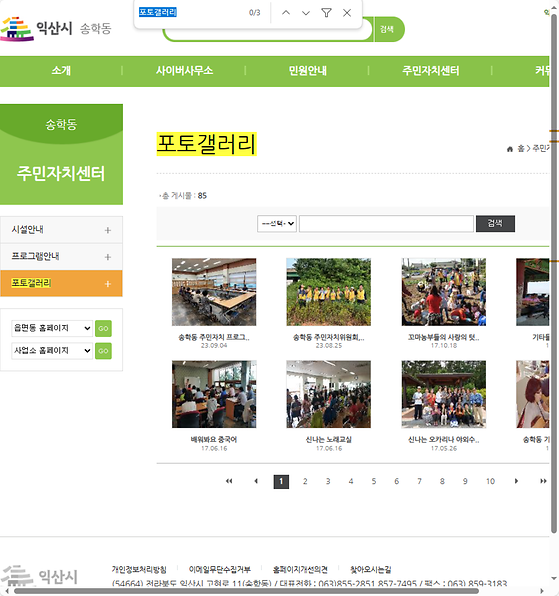Open 홈페이지개선의견 footer link

(300, 569)
